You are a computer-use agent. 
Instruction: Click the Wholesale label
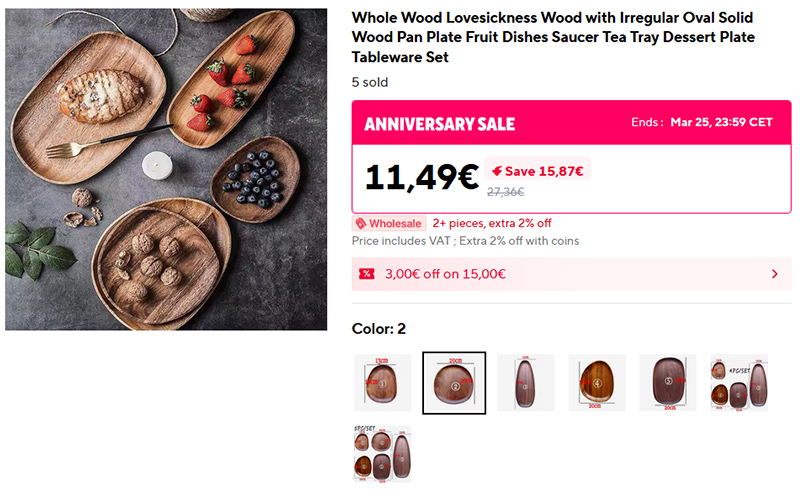point(395,224)
